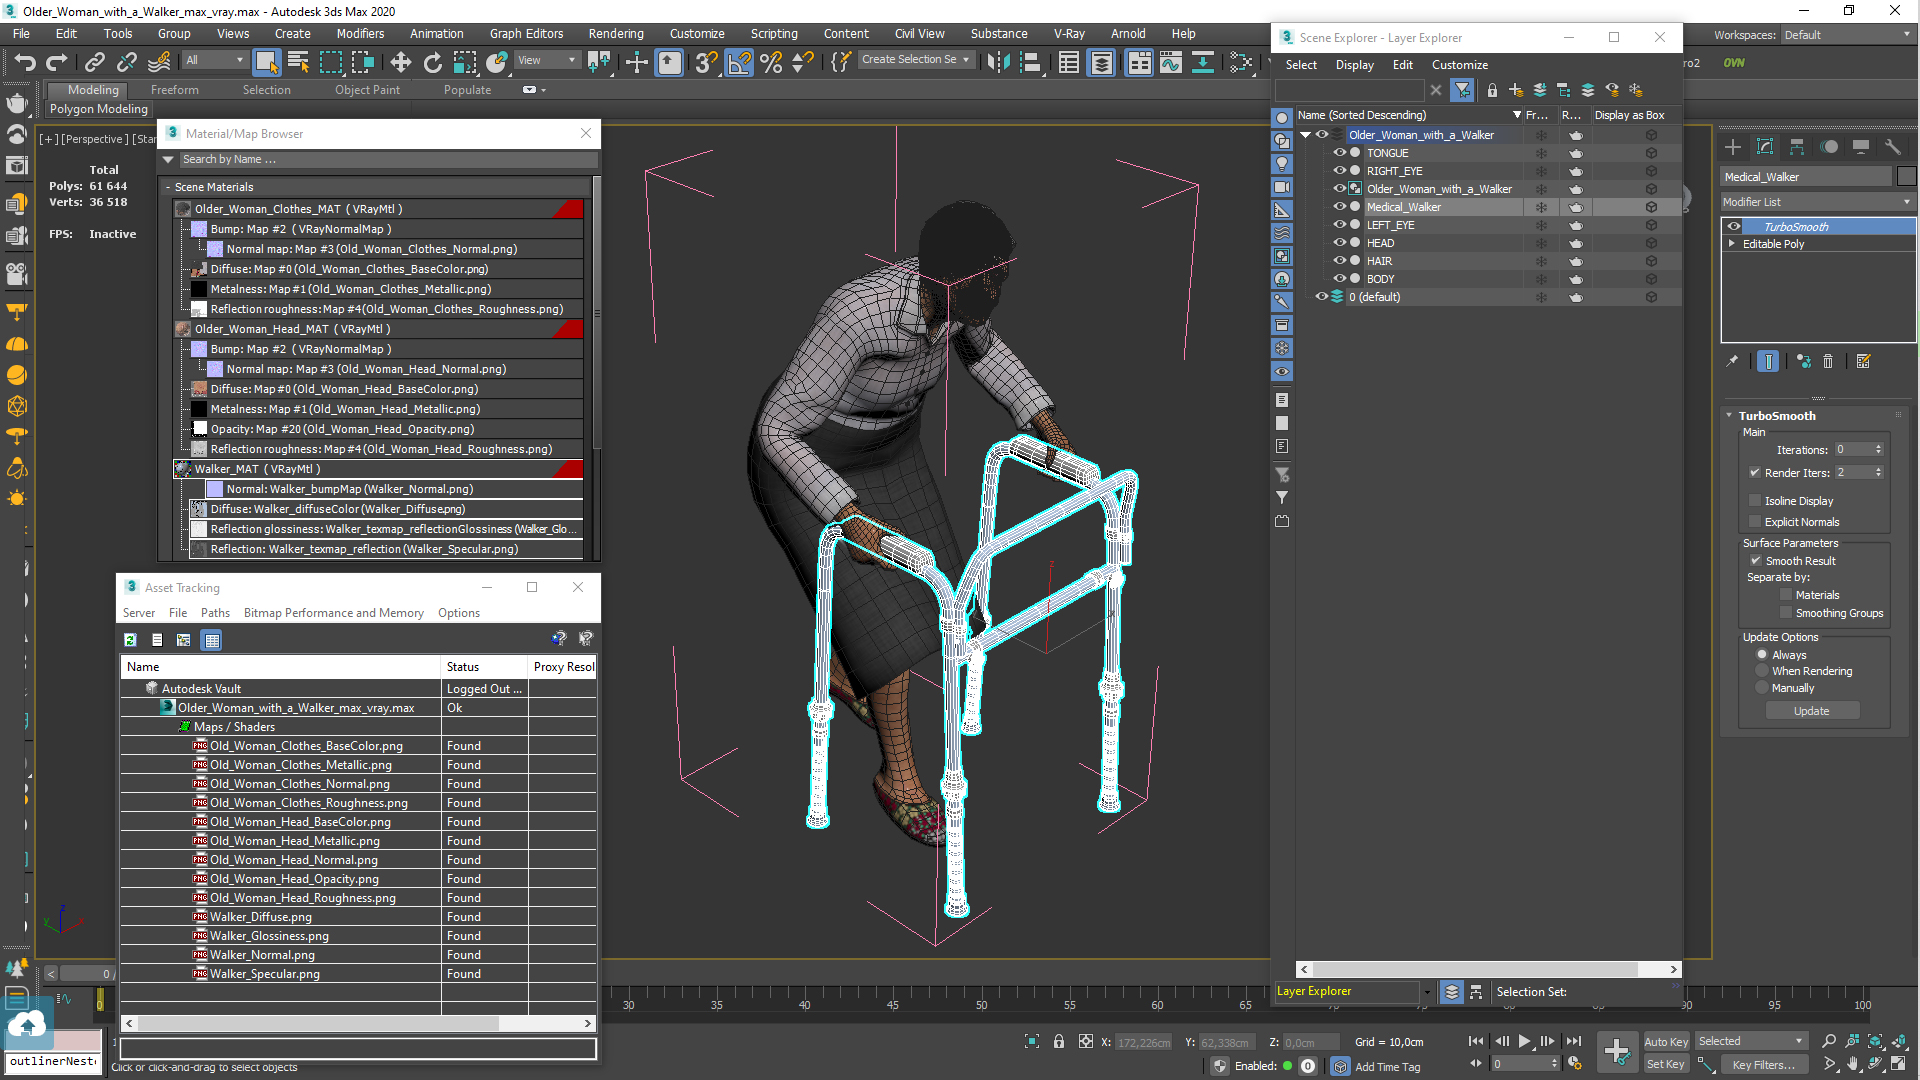
Task: Switch to the Freeform ribbon tab
Action: click(x=174, y=90)
